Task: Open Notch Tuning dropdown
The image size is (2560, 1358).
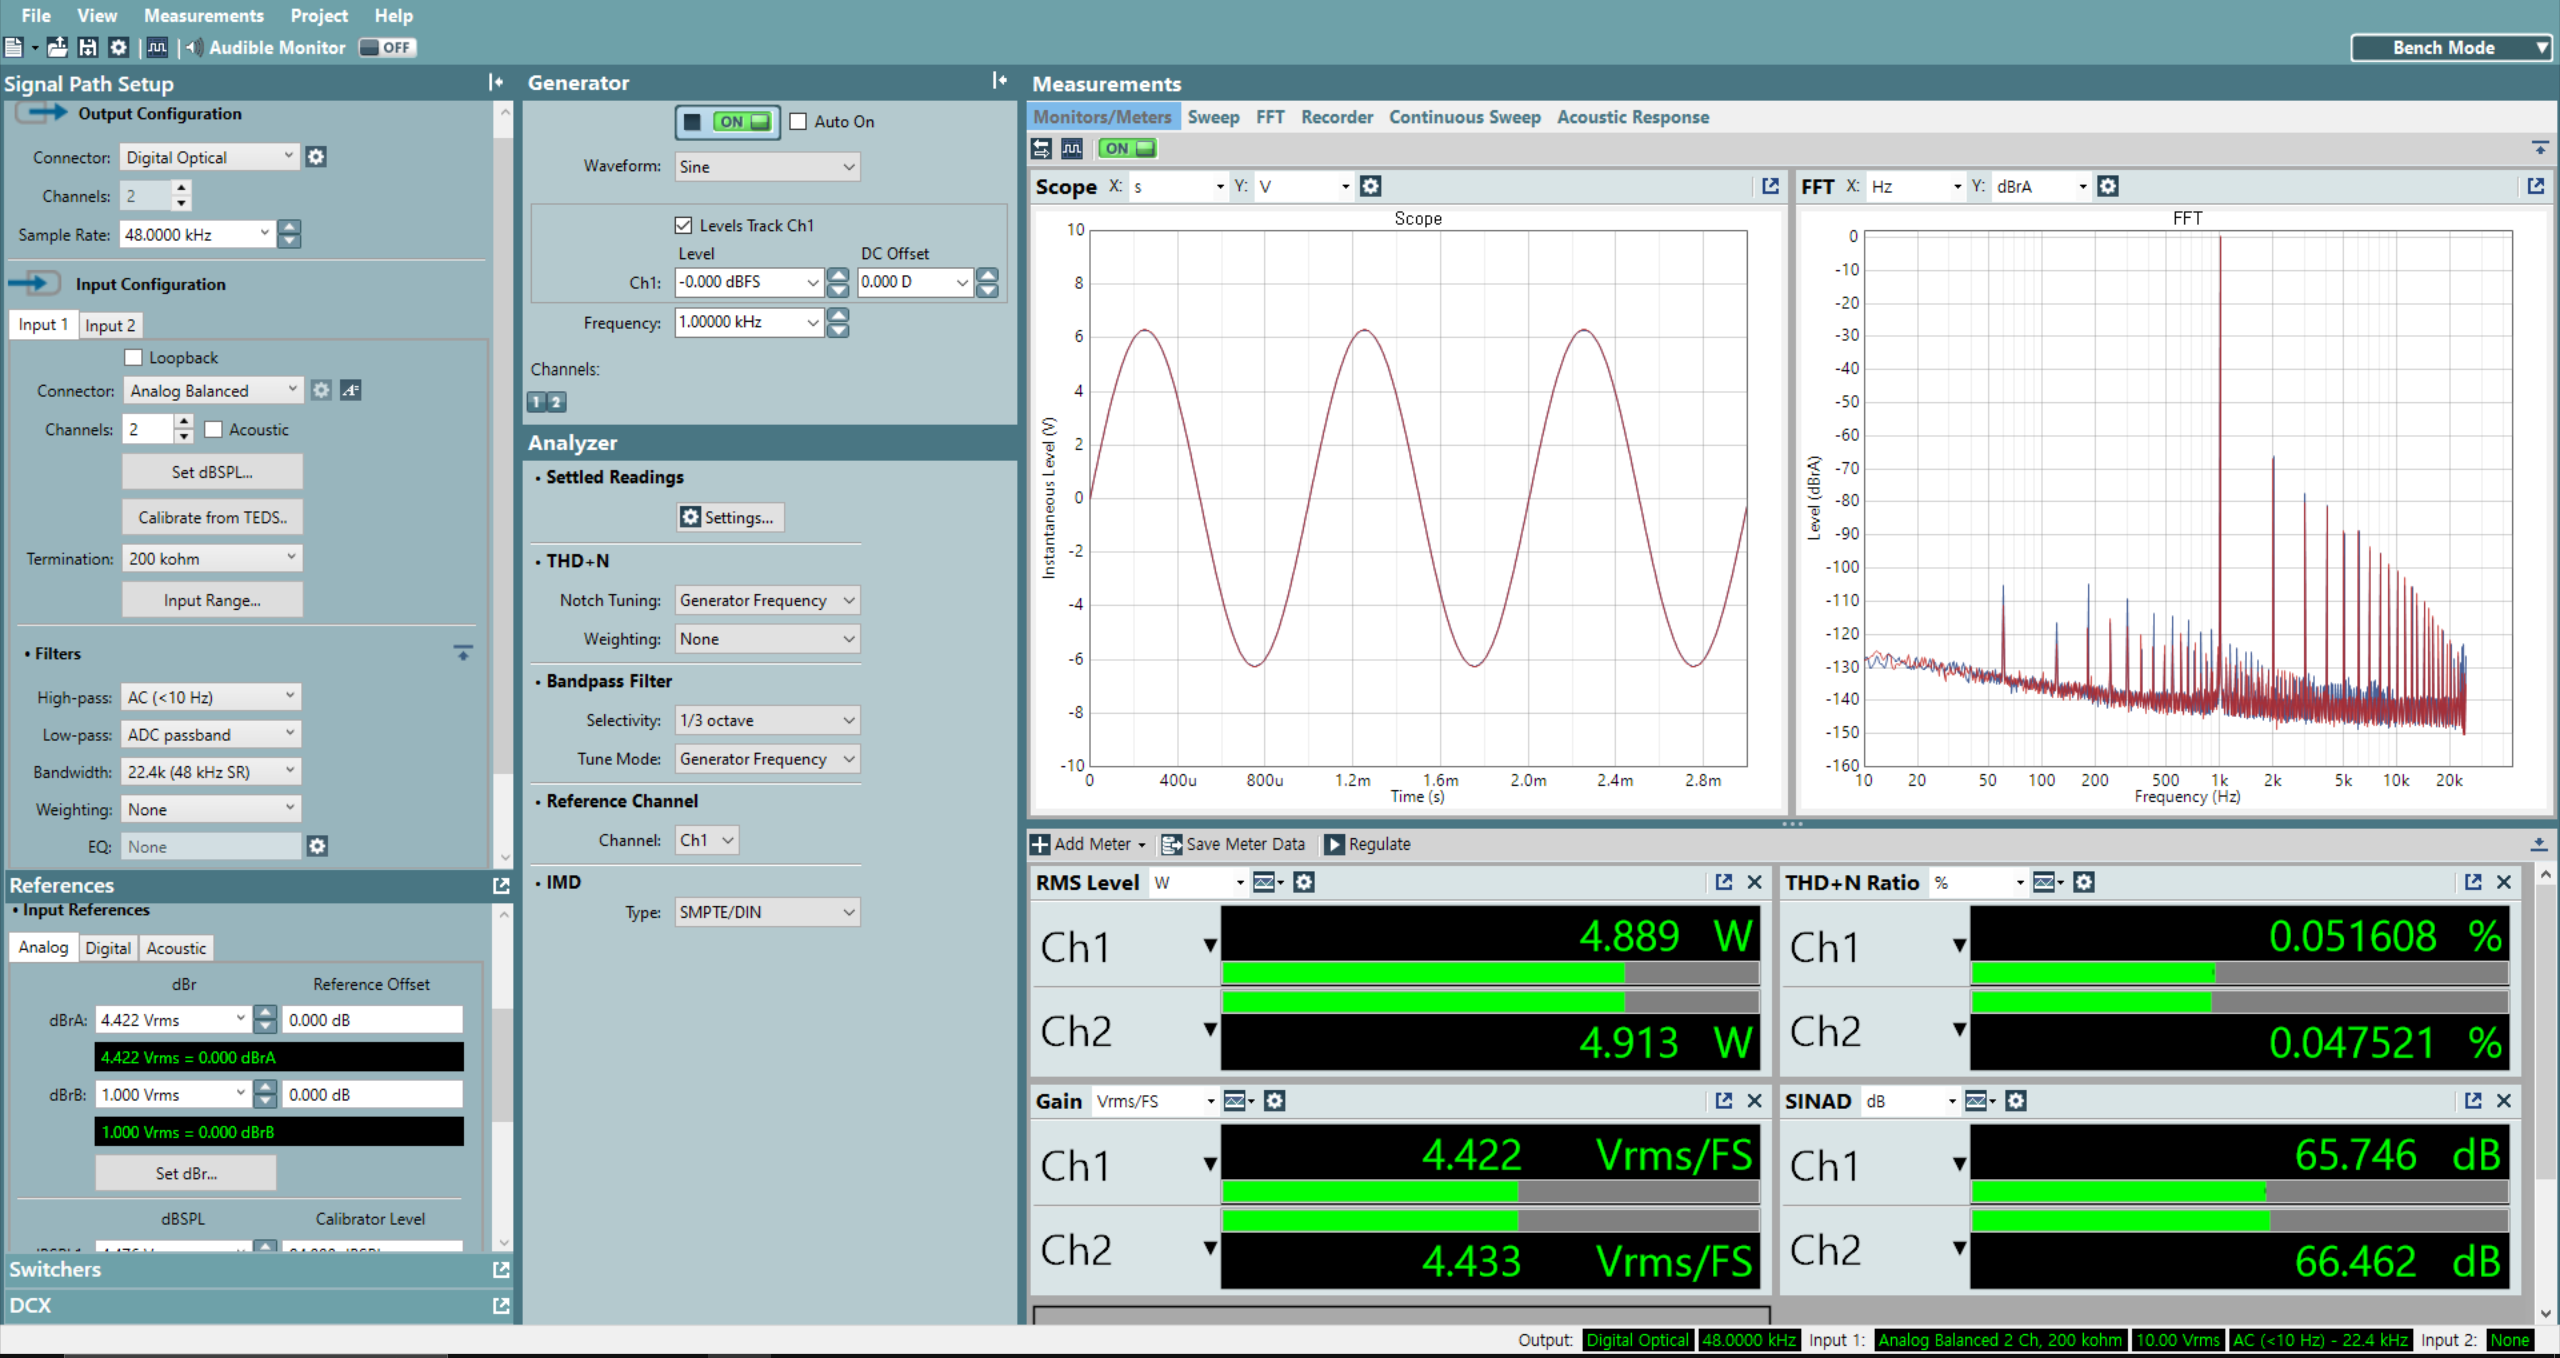Action: pos(767,601)
